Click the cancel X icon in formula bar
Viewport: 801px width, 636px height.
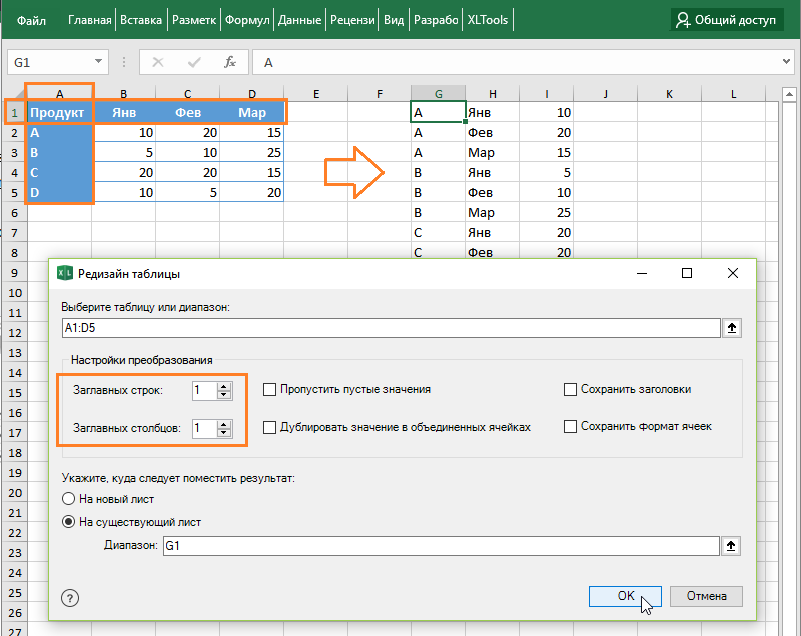click(158, 62)
